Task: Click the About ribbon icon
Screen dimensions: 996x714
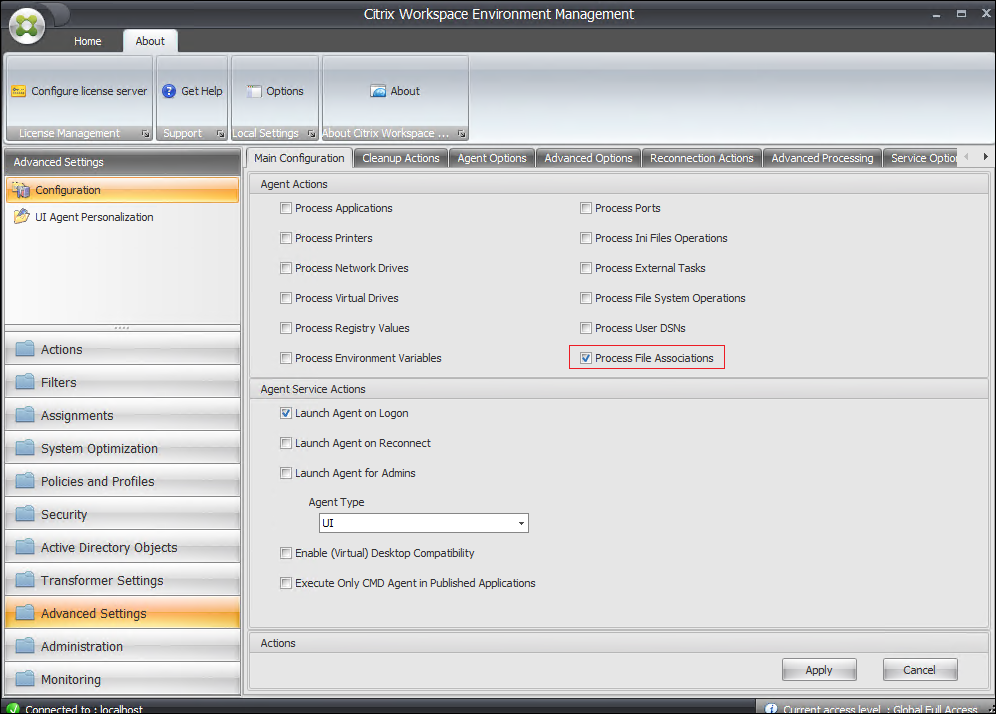Action: coord(378,91)
